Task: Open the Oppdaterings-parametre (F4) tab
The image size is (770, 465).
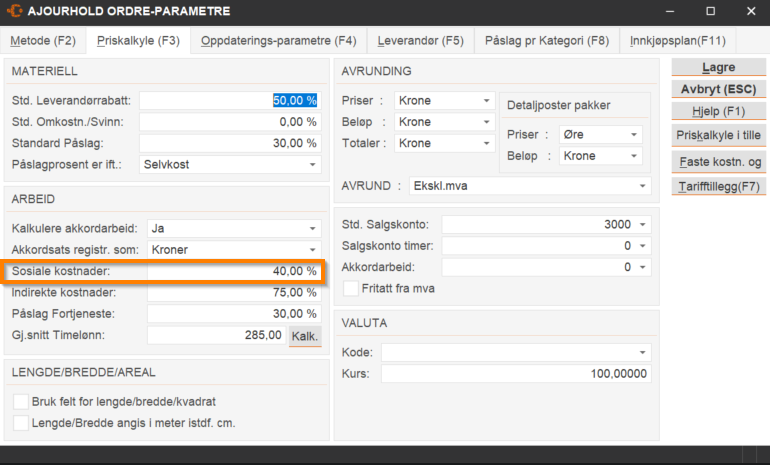Action: coord(278,41)
